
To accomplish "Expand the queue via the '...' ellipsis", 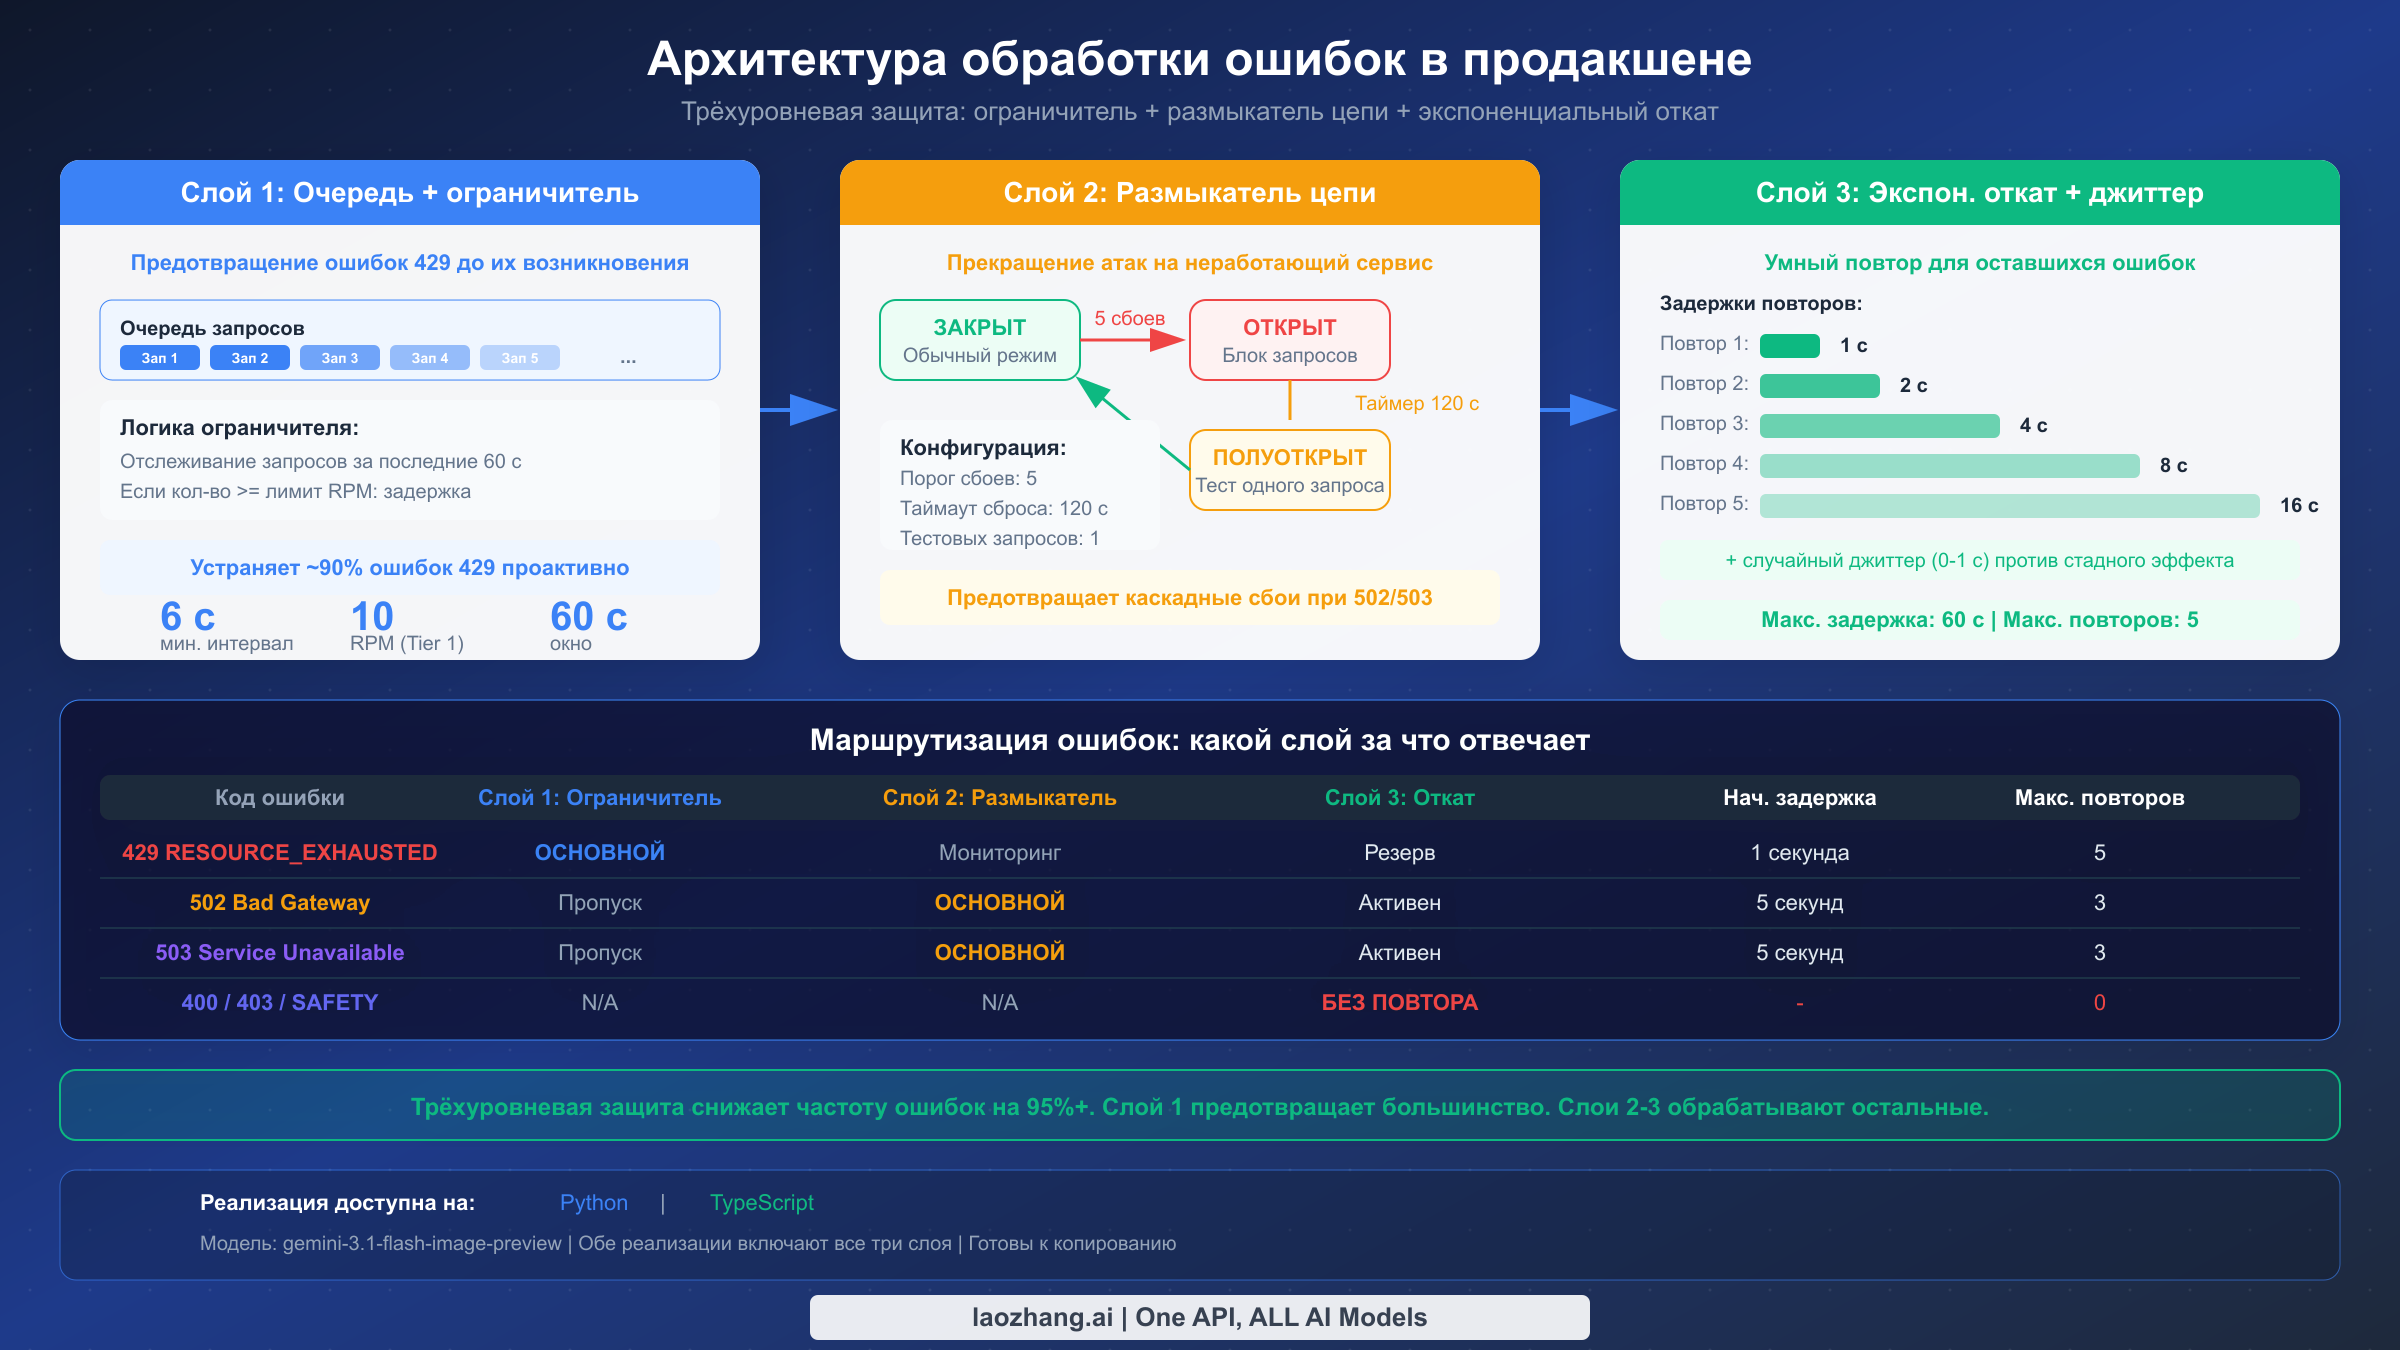I will (x=628, y=356).
